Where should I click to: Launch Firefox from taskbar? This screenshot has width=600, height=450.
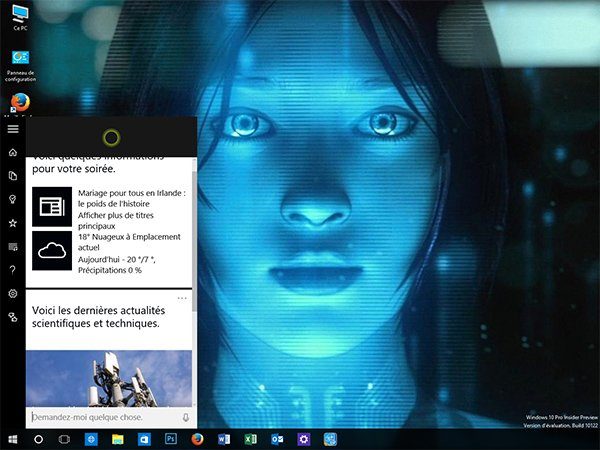(x=197, y=439)
